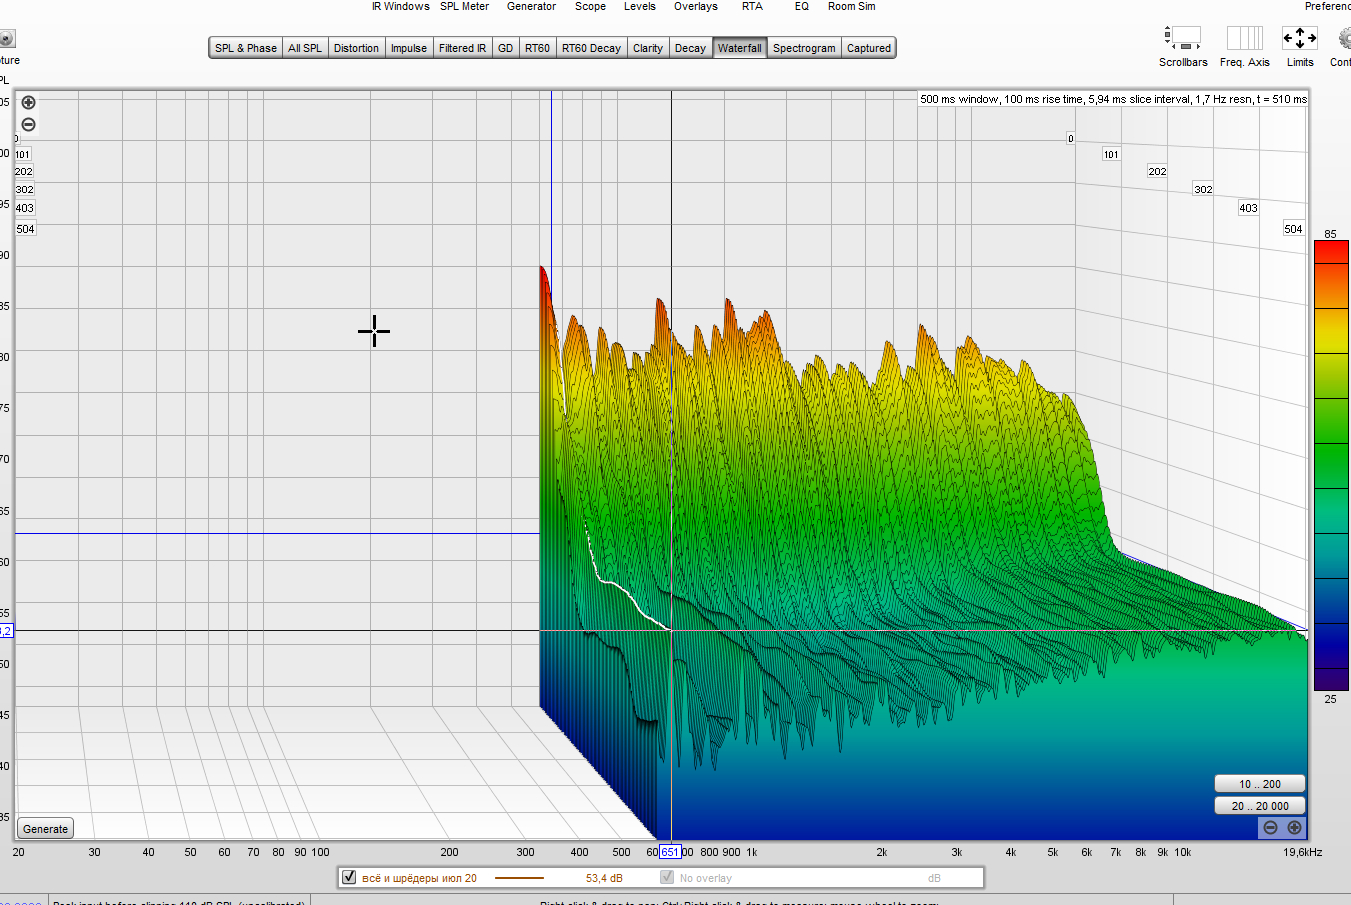This screenshot has height=905, width=1351.
Task: Click the zoom out magnifier at graph top-left
Action: click(x=29, y=125)
